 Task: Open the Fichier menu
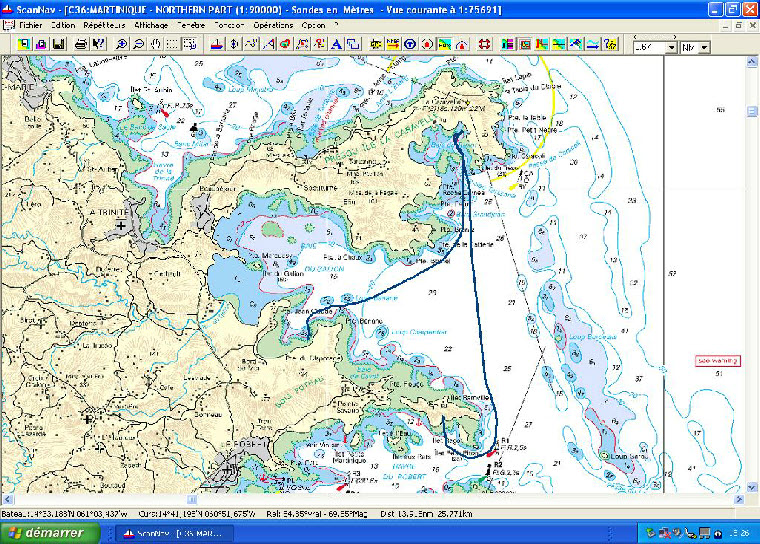(30, 24)
